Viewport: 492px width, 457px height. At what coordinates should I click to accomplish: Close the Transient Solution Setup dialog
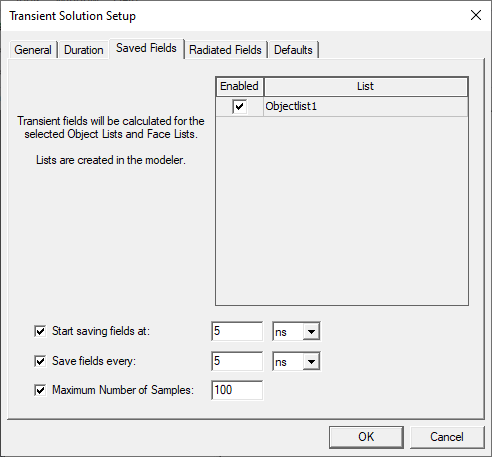click(x=476, y=15)
